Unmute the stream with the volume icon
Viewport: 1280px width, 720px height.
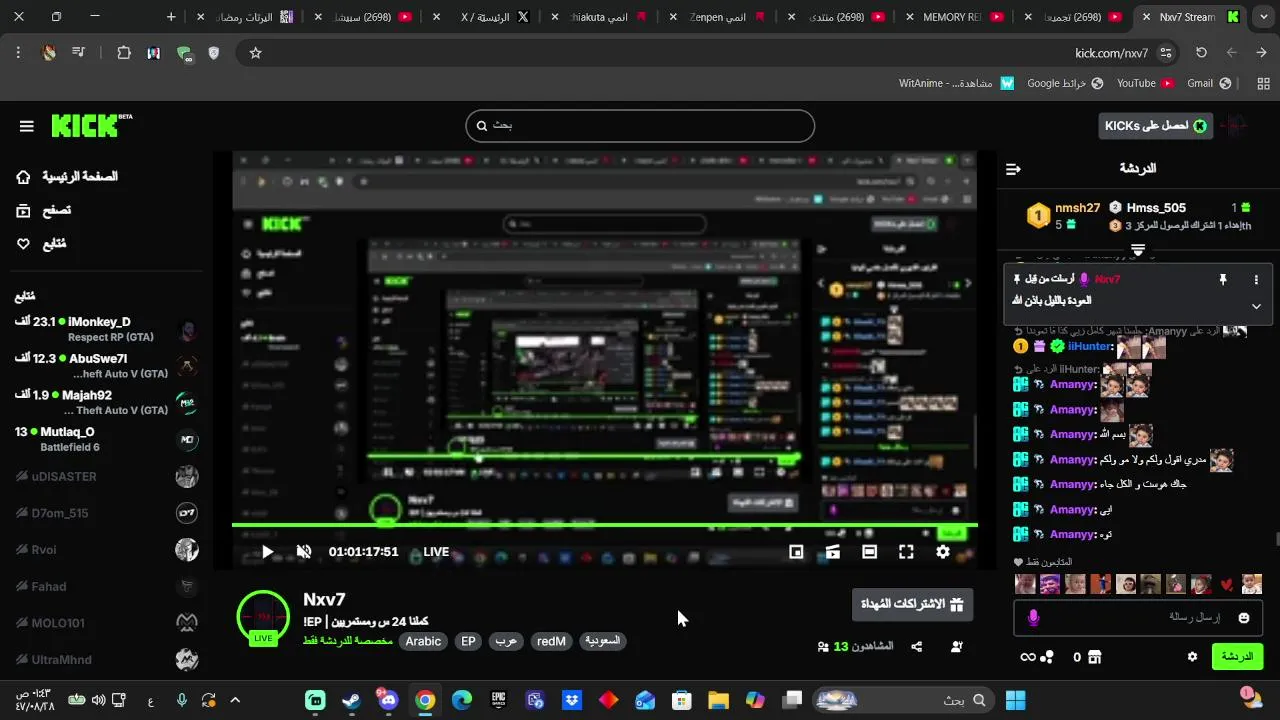click(x=304, y=552)
